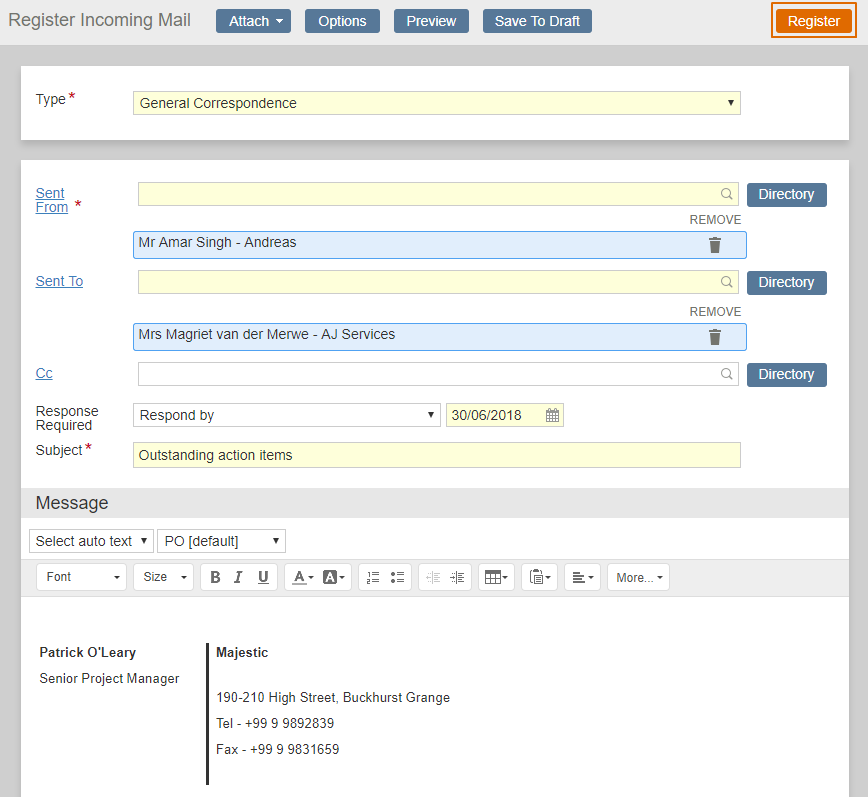Viewport: 868px width, 797px height.
Task: Open the Attach menu
Action: (x=253, y=21)
